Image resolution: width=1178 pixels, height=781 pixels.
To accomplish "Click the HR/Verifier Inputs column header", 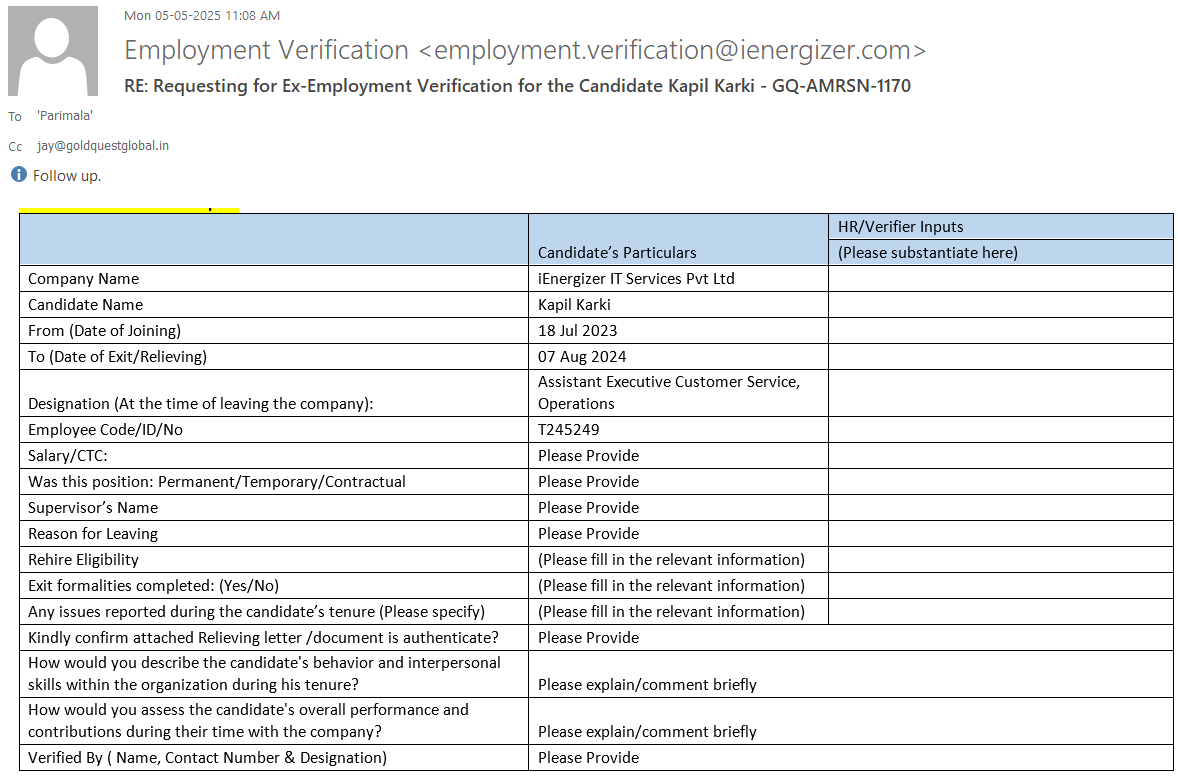I will click(x=900, y=227).
